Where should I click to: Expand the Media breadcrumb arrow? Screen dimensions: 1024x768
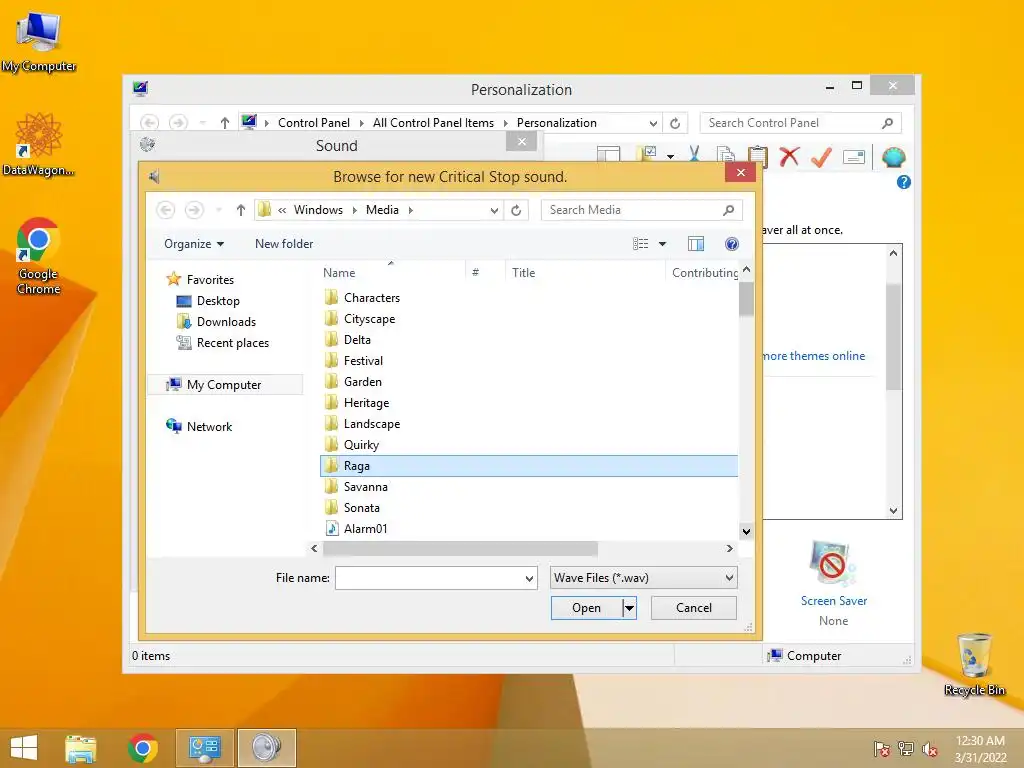click(x=411, y=210)
